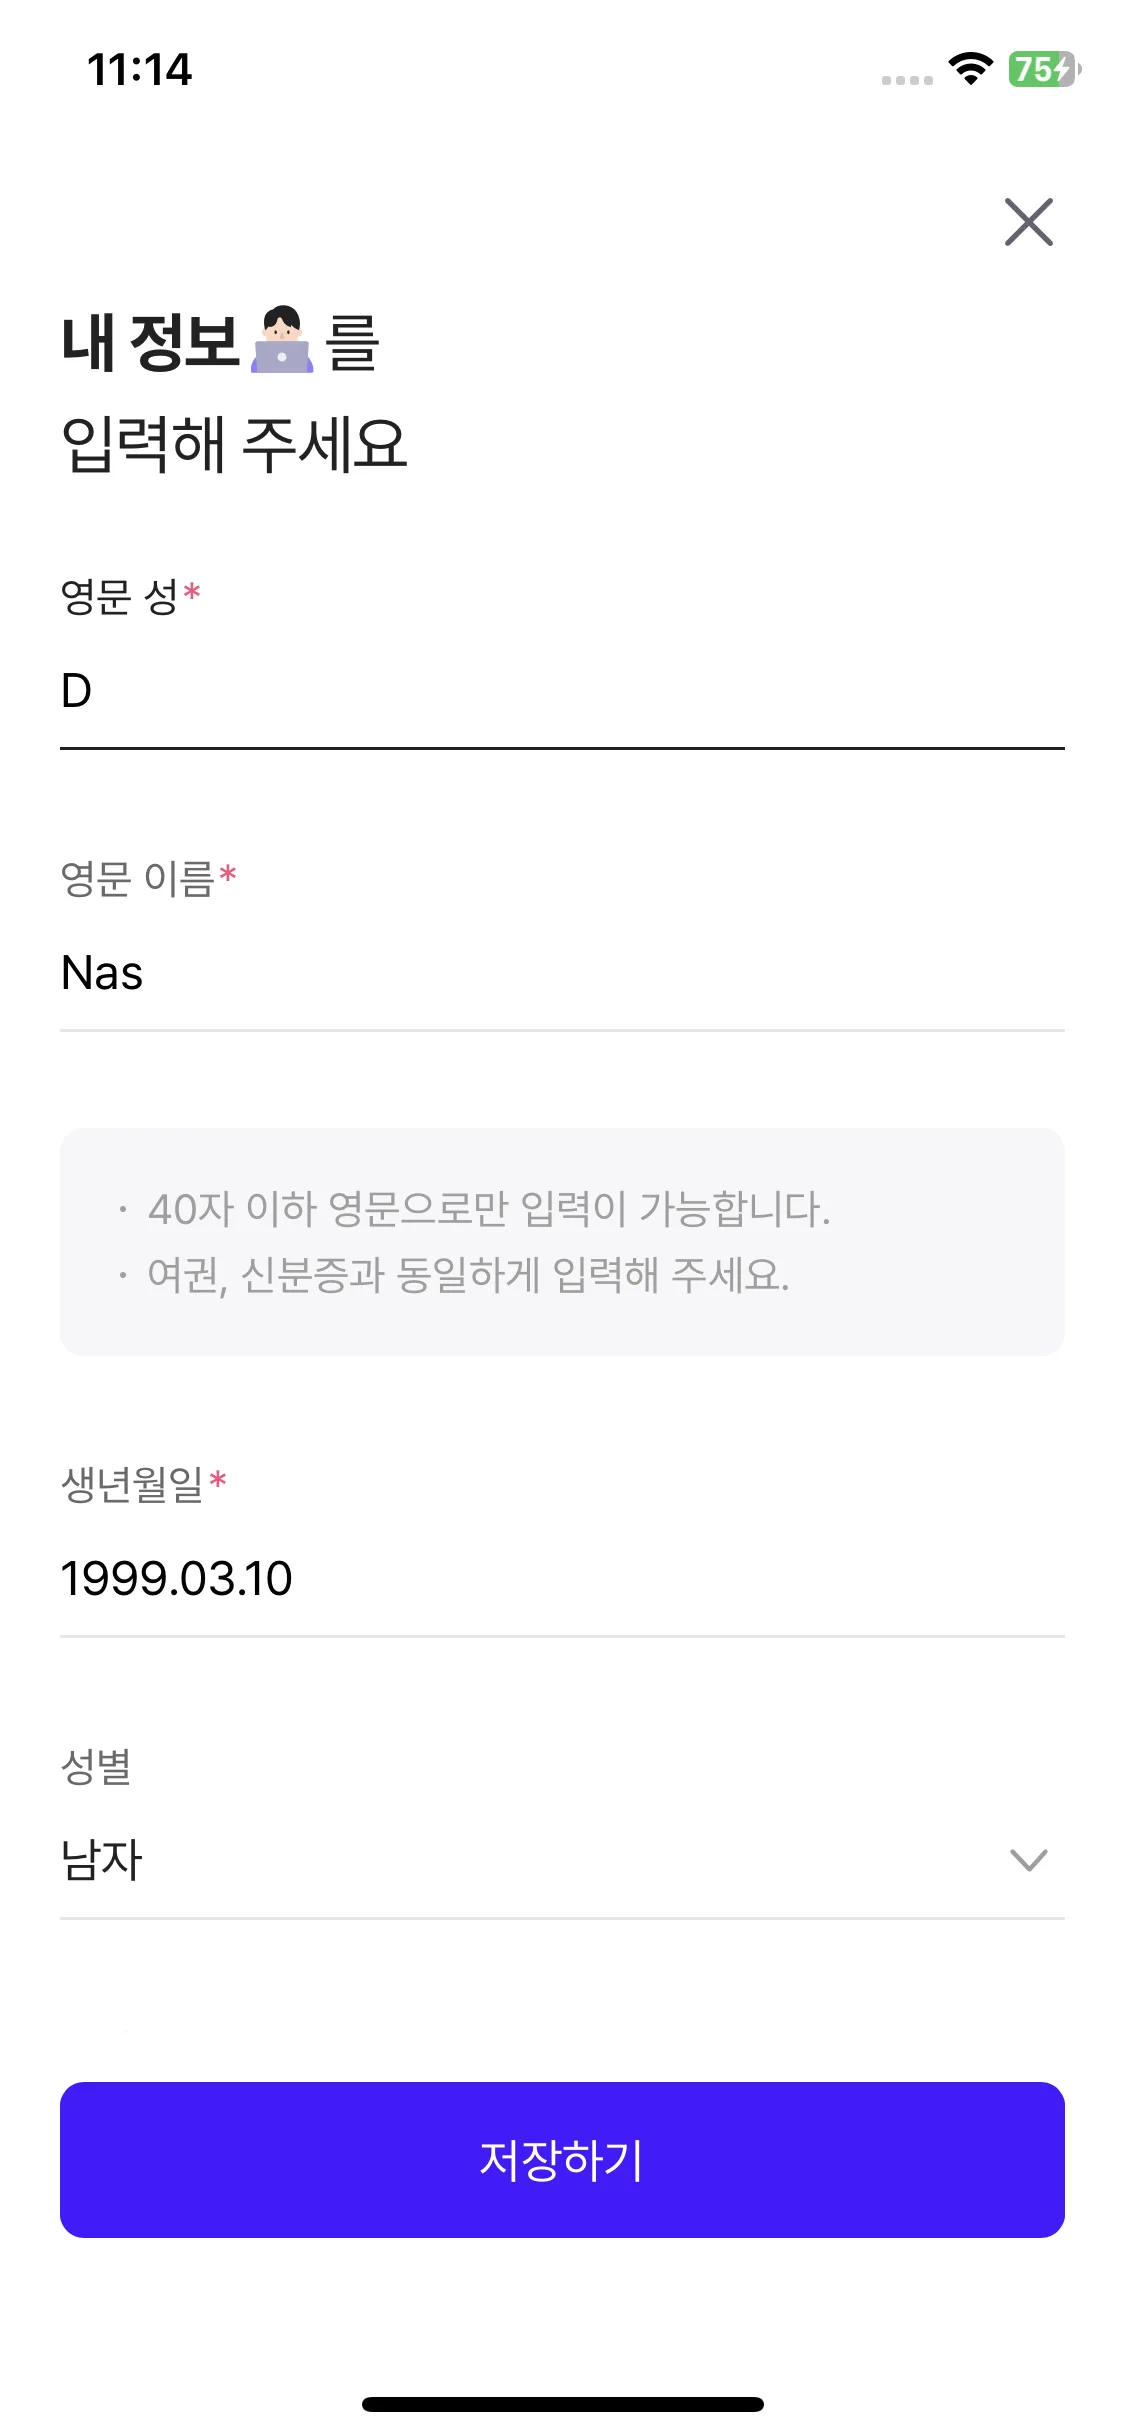Screen dimensions: 1125x2436
Task: Tap the 영문 성 label
Action: [x=120, y=597]
